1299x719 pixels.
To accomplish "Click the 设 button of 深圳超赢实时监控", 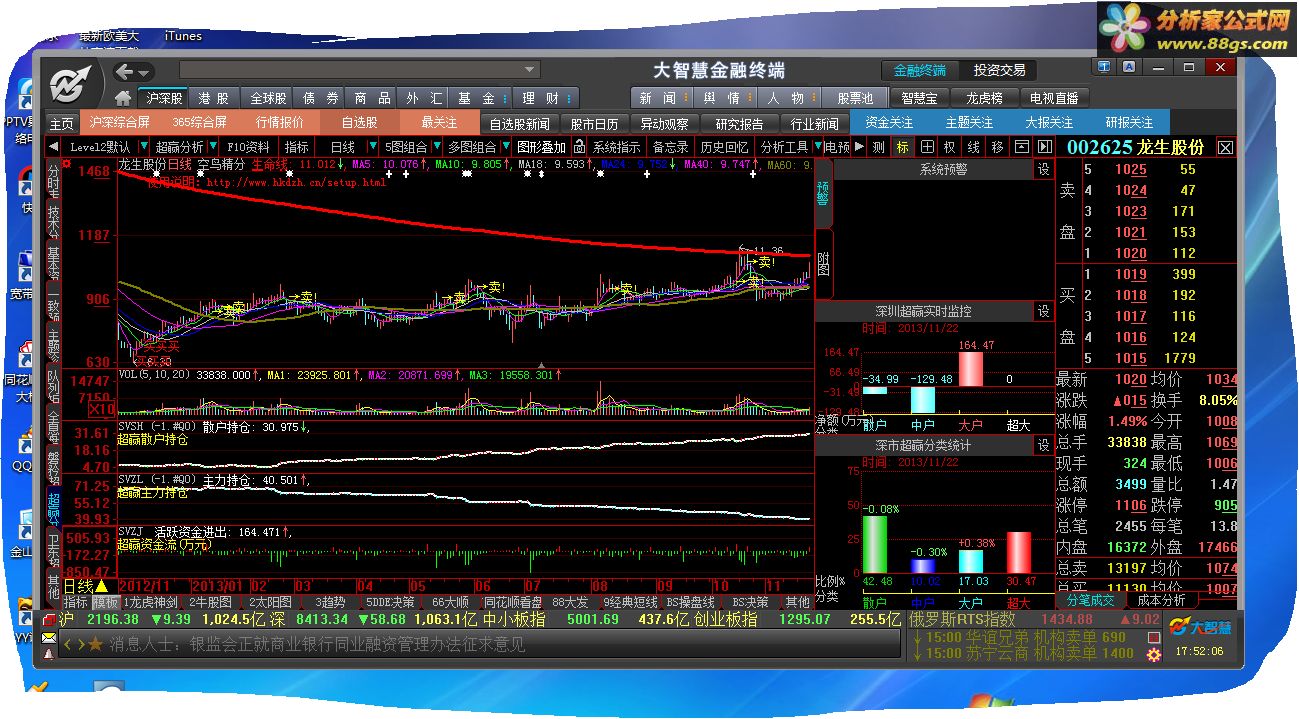I will 1043,311.
